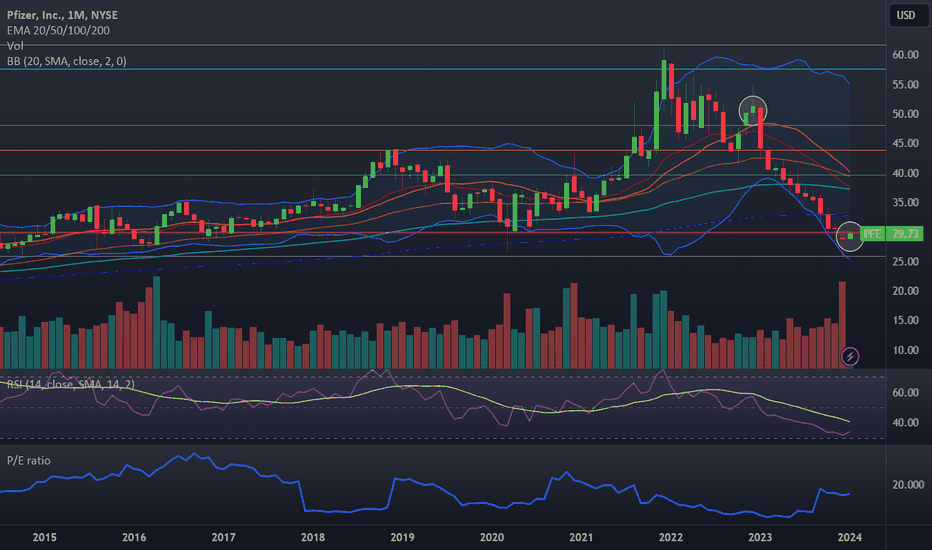Click the tallest volume bar in late 2023
The width and height of the screenshot is (932, 550).
(842, 325)
